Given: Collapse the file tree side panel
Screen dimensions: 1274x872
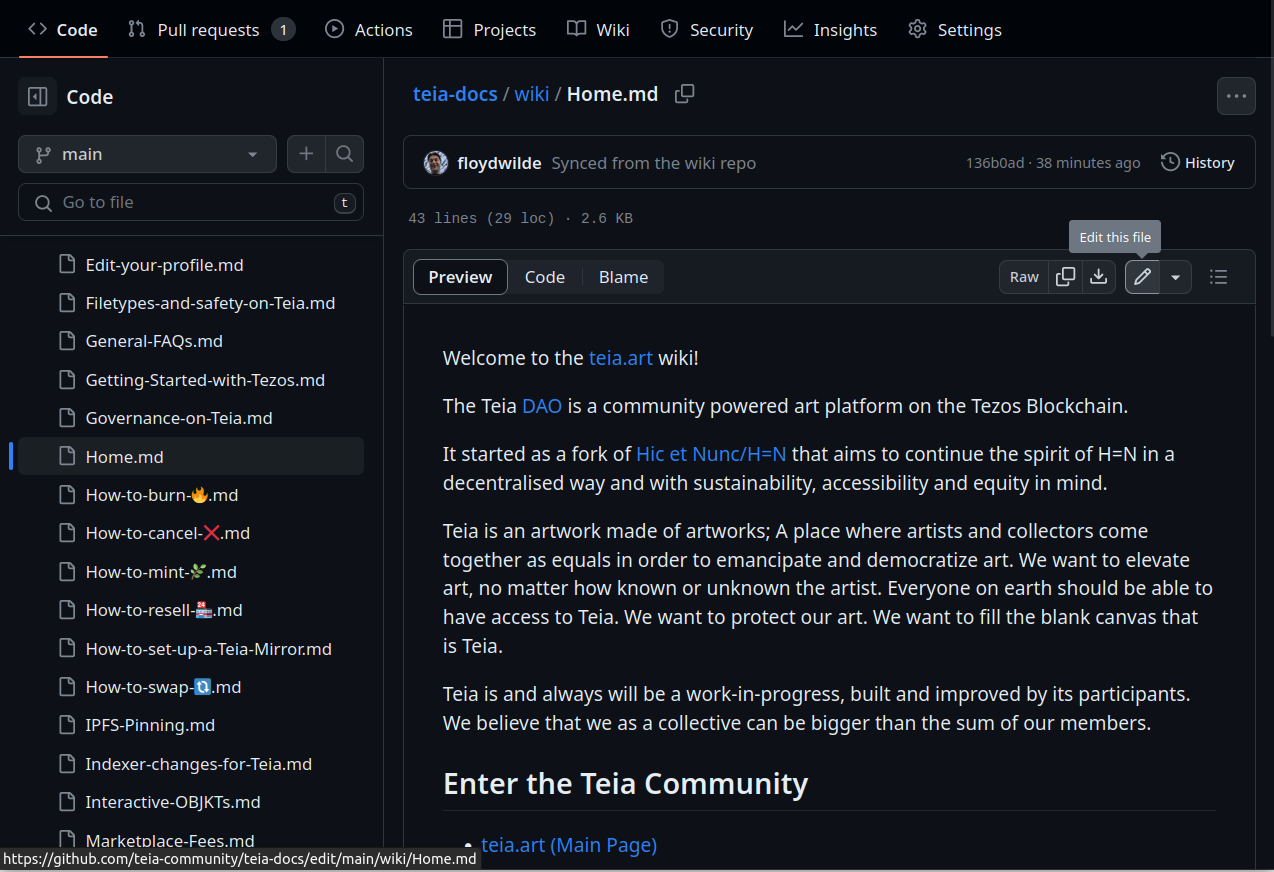Looking at the screenshot, I should coord(38,97).
